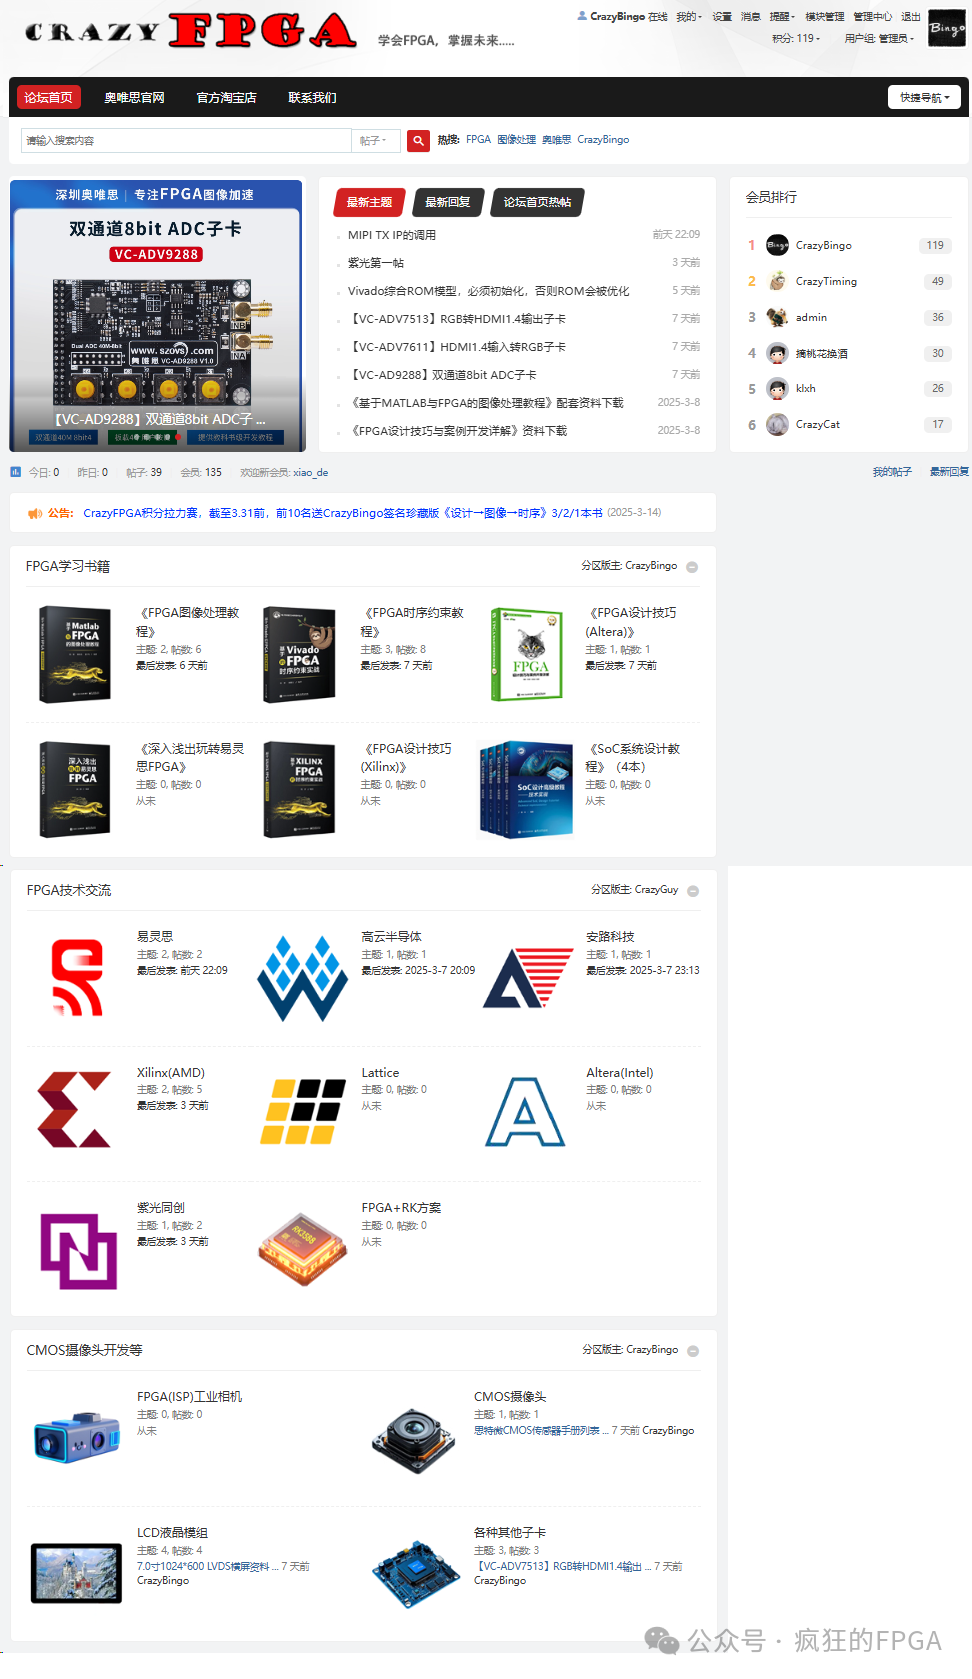Click klxh's avatar in member ranking

click(777, 389)
